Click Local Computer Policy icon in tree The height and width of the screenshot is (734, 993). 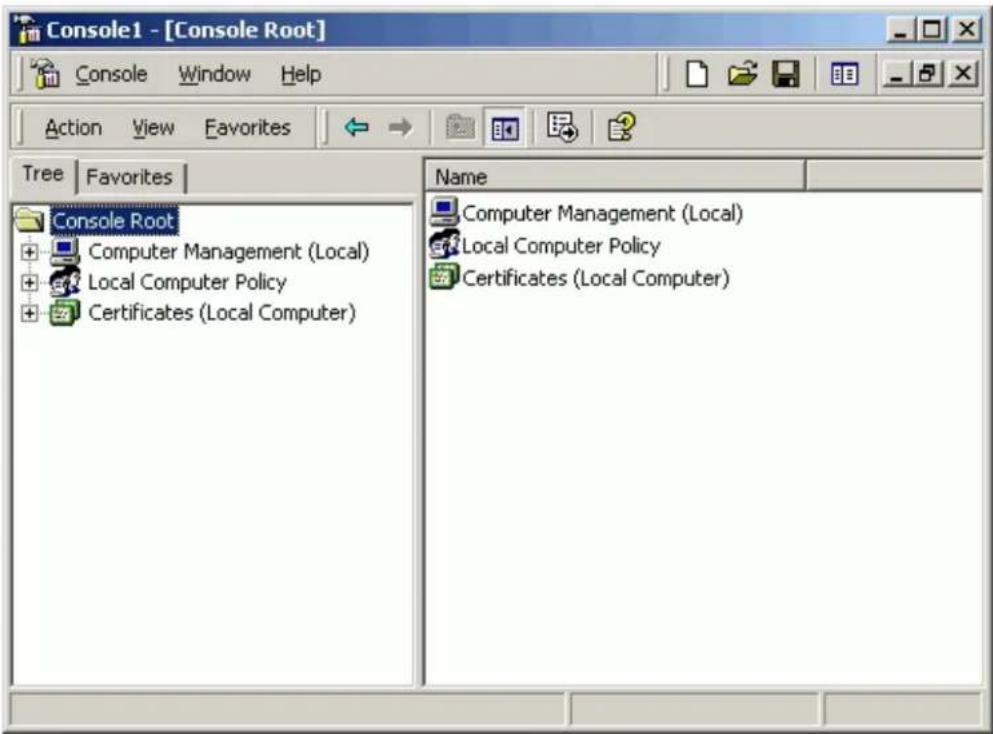65,282
